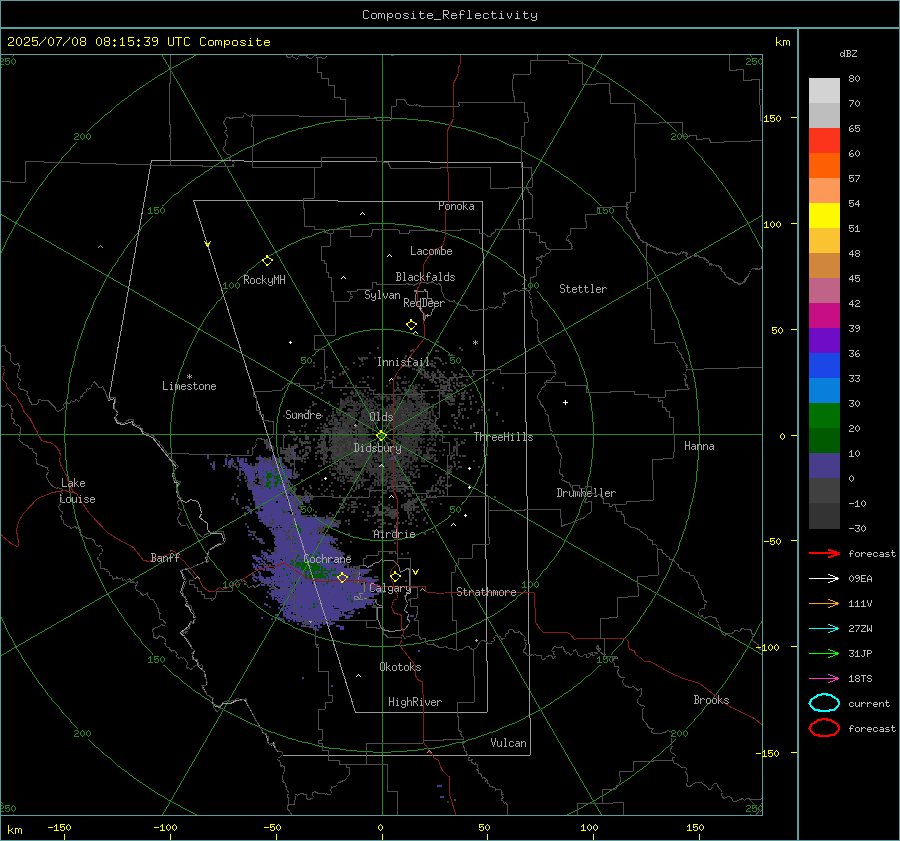Click the Limestone label

click(x=189, y=386)
